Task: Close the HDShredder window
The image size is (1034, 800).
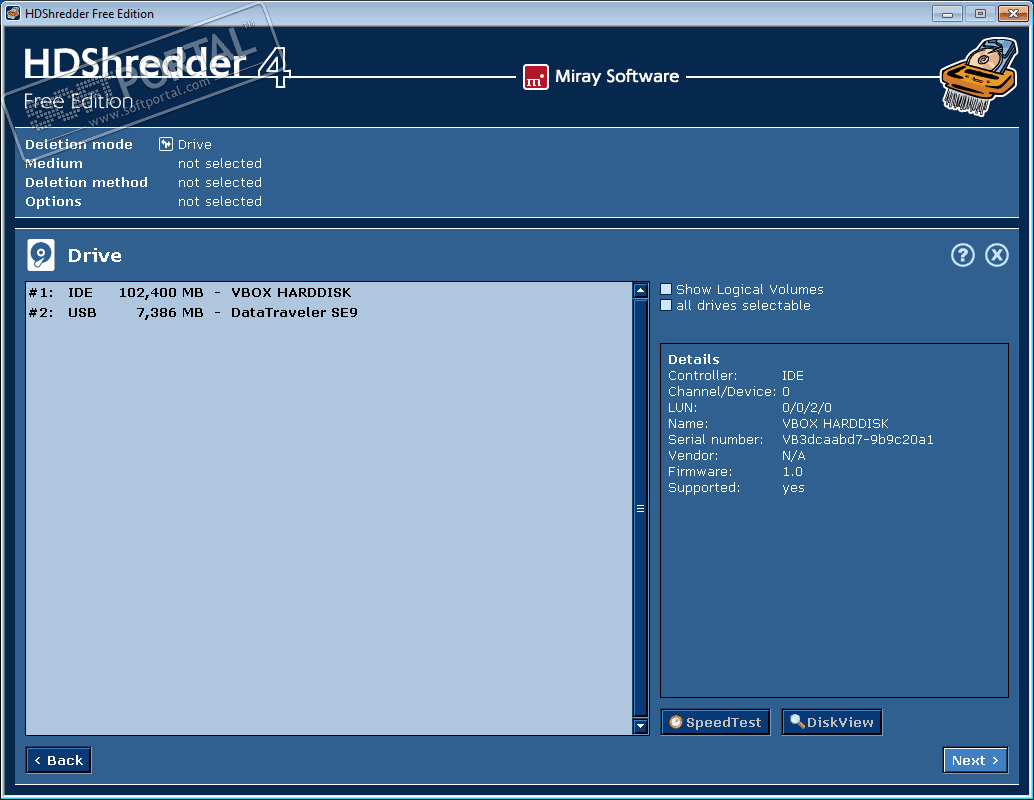Action: [x=1013, y=13]
